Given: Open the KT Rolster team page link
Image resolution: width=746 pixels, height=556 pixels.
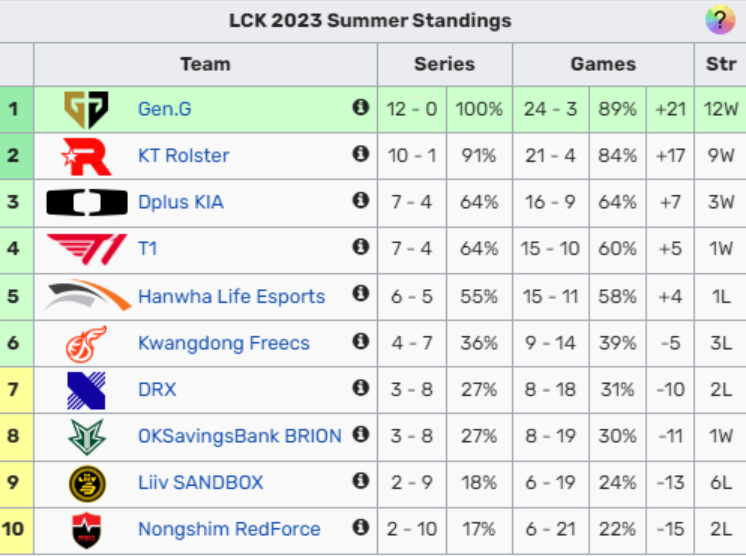Looking at the screenshot, I should [x=184, y=156].
